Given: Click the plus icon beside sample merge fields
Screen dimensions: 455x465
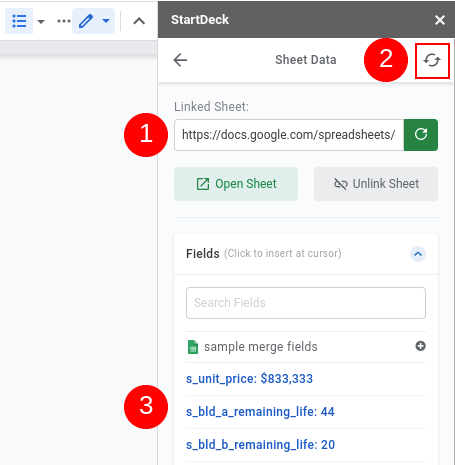Looking at the screenshot, I should [420, 346].
